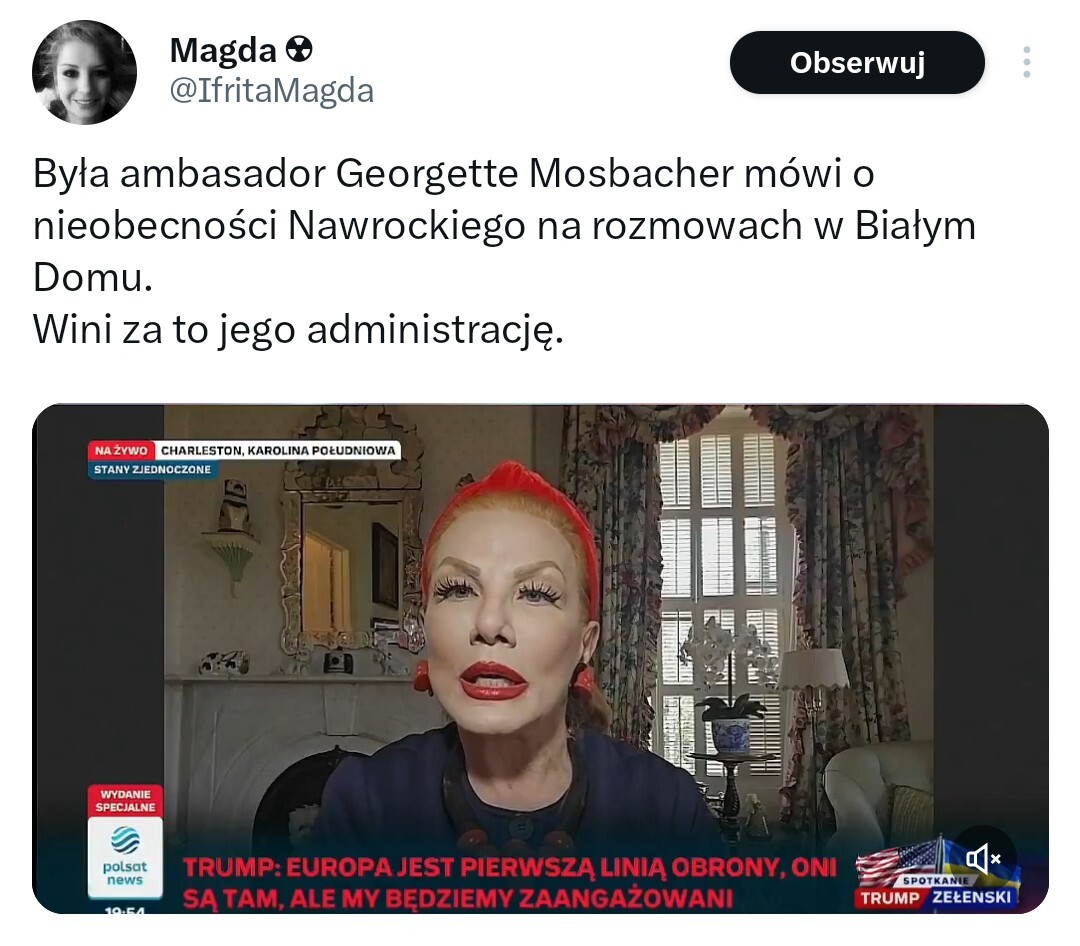Click the Charleston, Karolina Południowa location caption
The width and height of the screenshot is (1080, 946).
pos(278,451)
